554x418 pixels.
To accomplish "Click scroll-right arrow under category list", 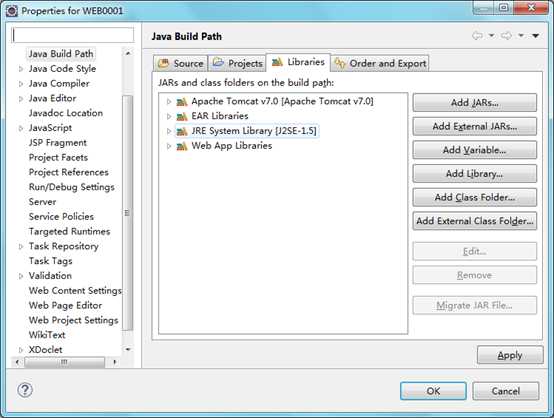I will (114, 362).
